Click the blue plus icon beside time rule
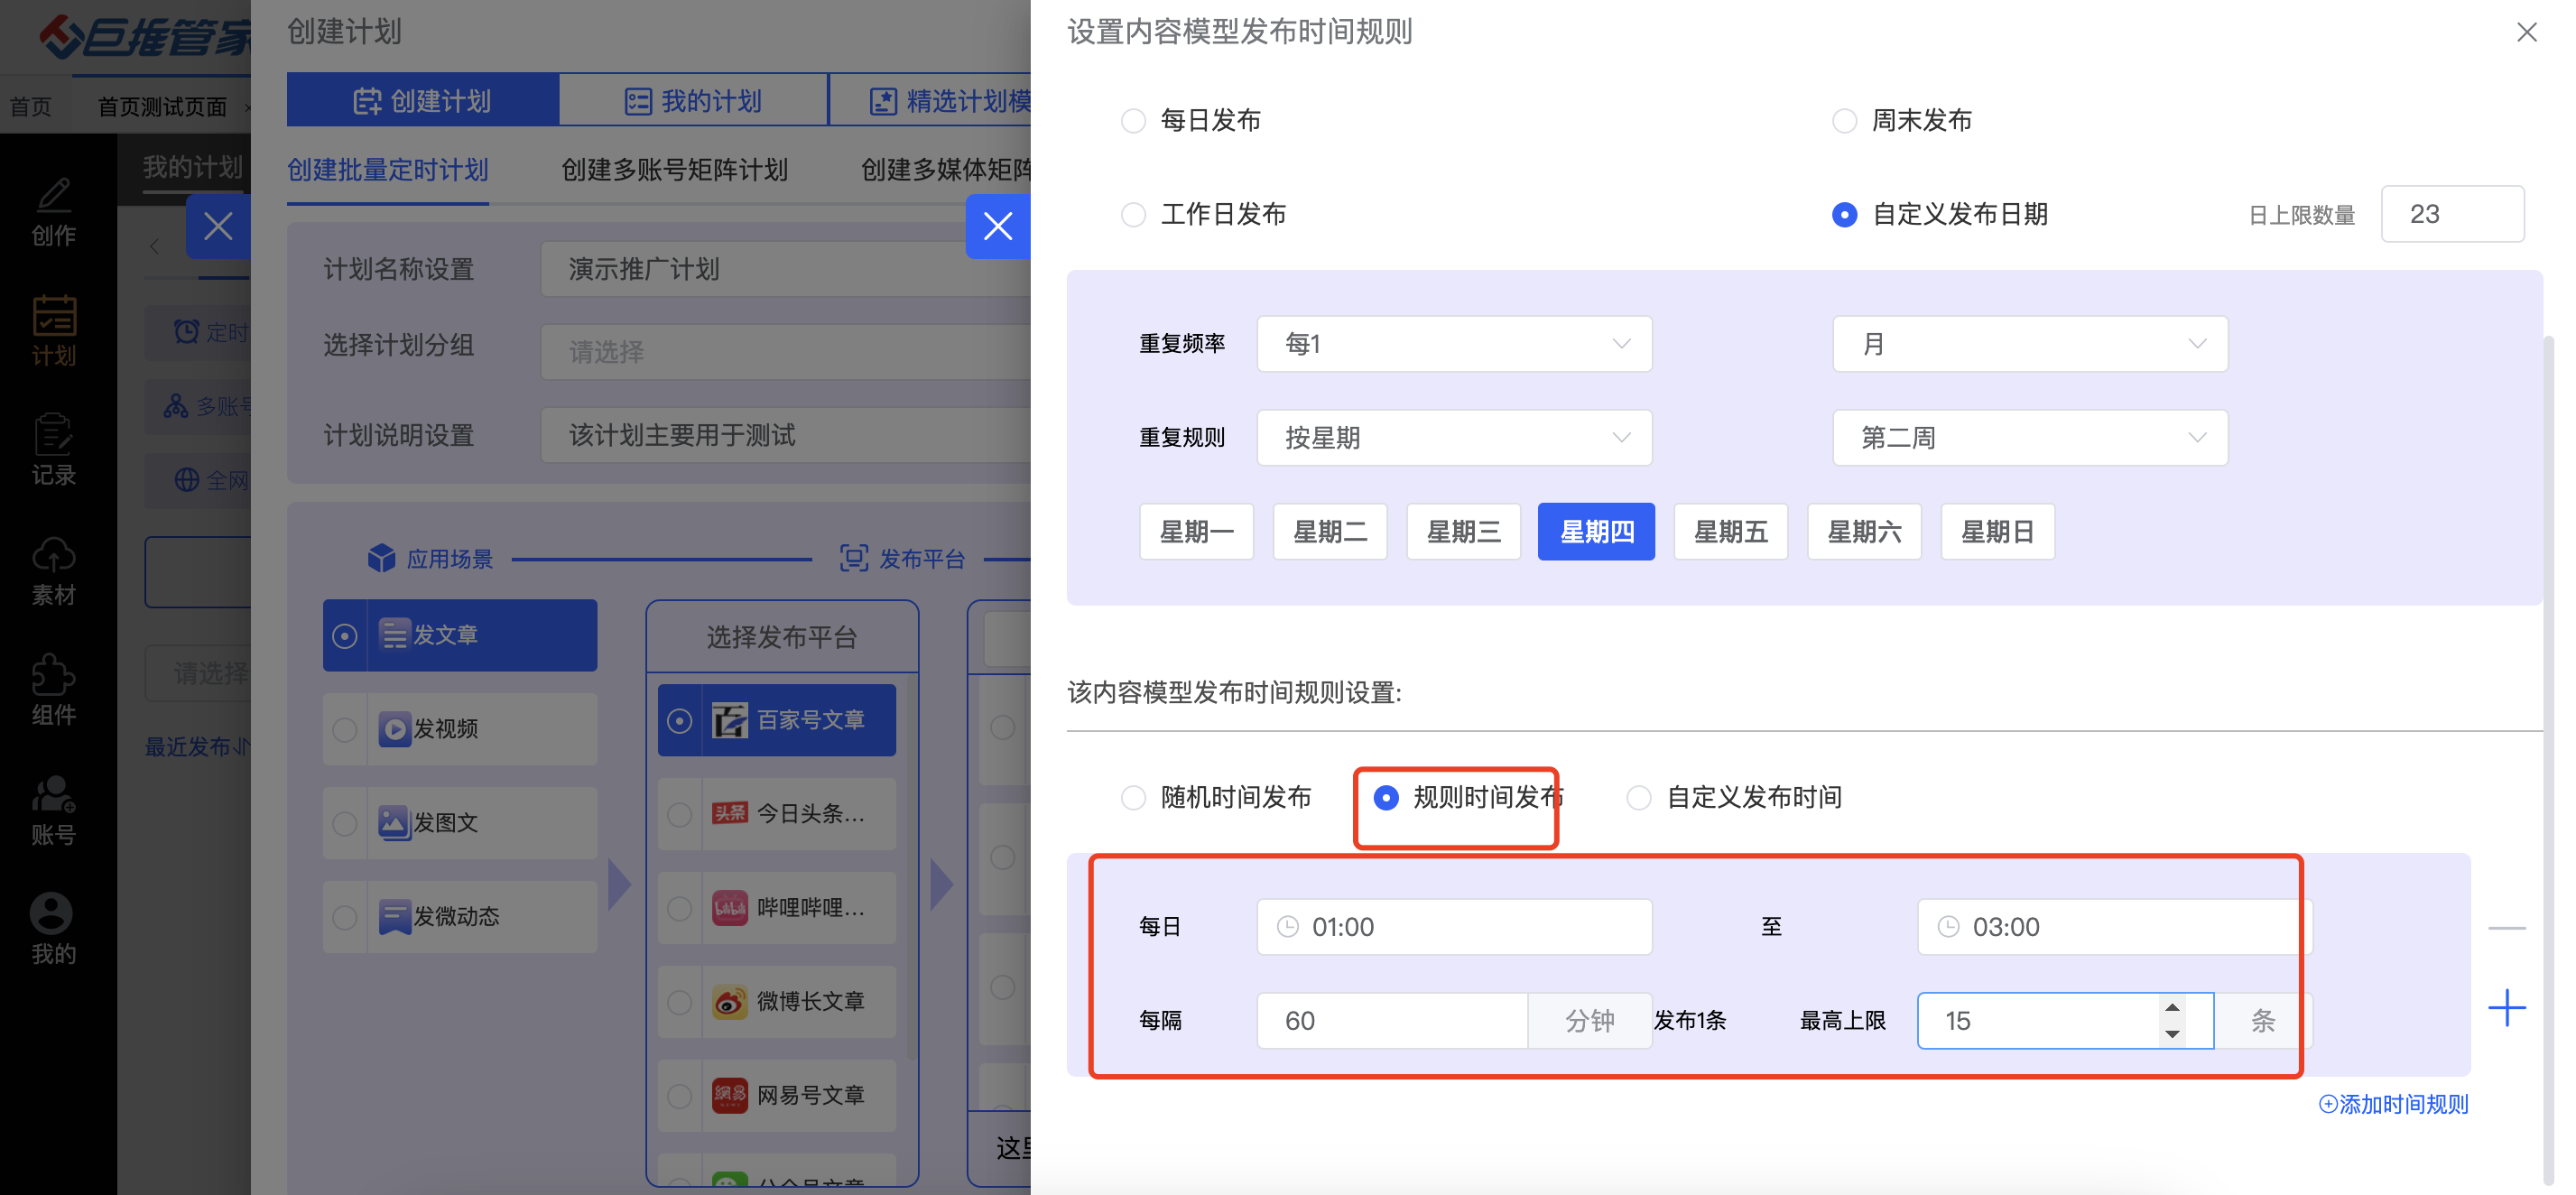 coord(2506,1008)
